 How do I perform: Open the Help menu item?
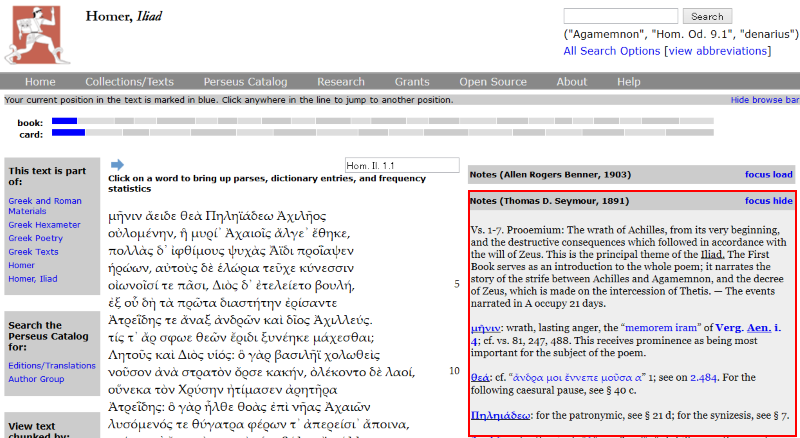tap(628, 82)
